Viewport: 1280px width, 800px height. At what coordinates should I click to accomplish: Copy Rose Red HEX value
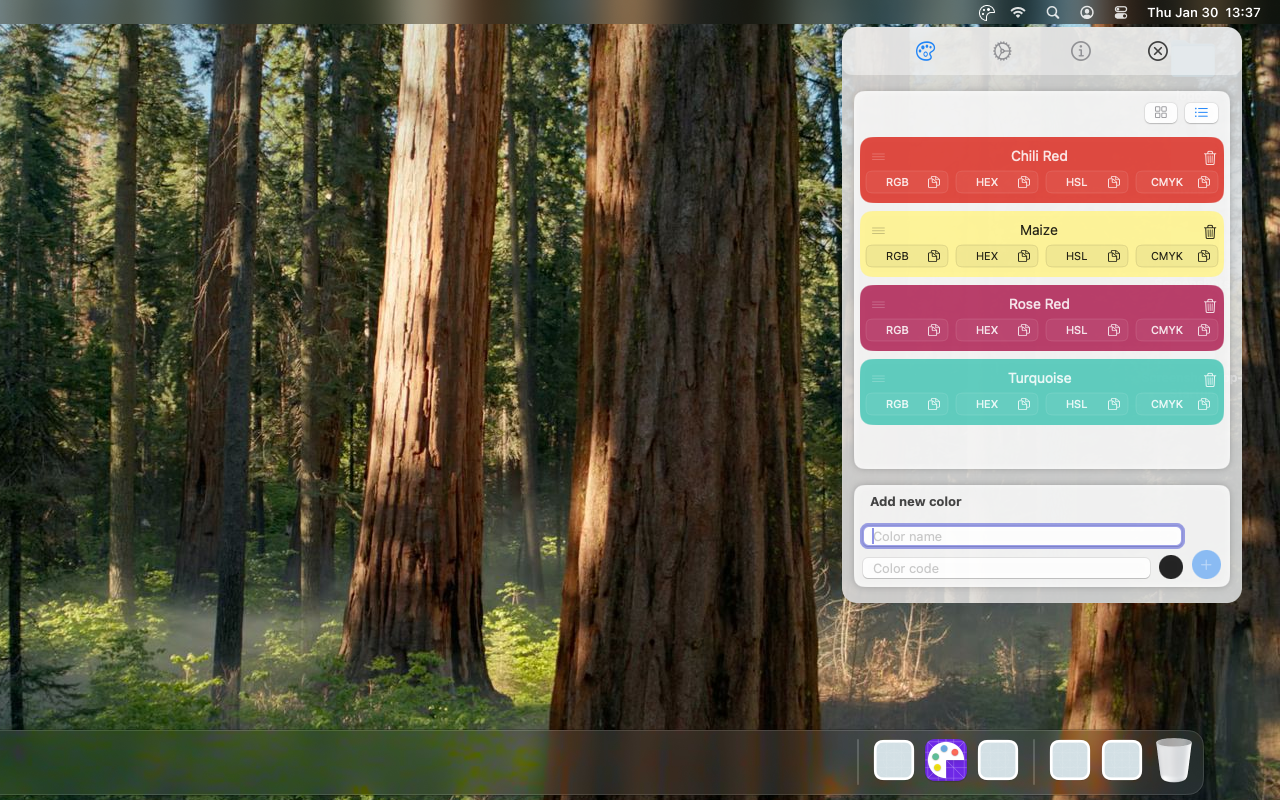(x=997, y=330)
